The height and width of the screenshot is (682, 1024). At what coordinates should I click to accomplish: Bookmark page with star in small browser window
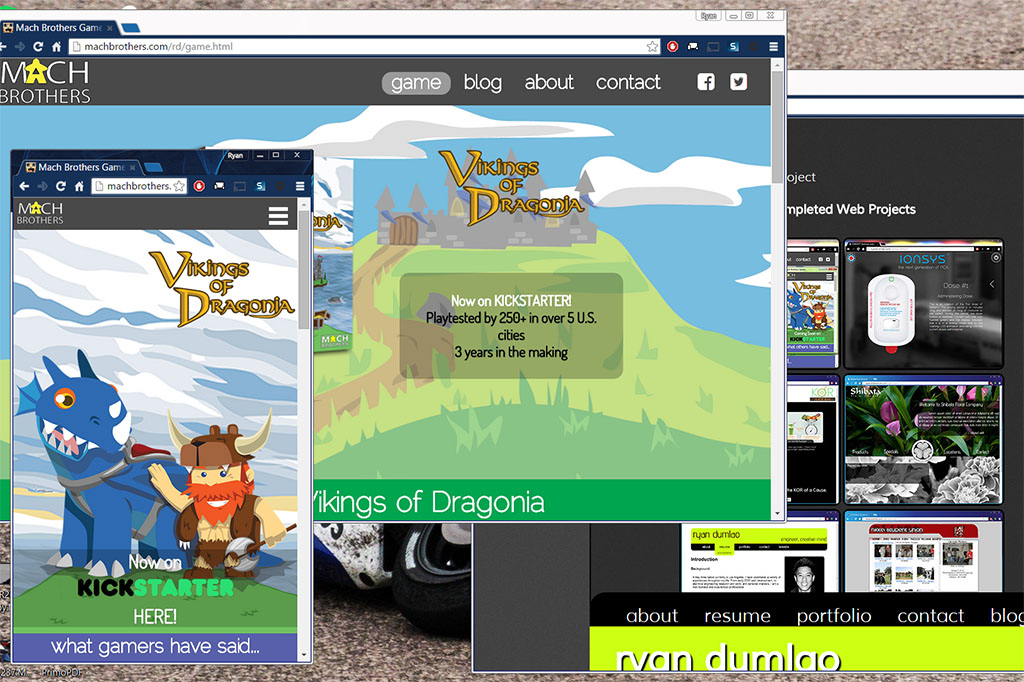click(179, 186)
